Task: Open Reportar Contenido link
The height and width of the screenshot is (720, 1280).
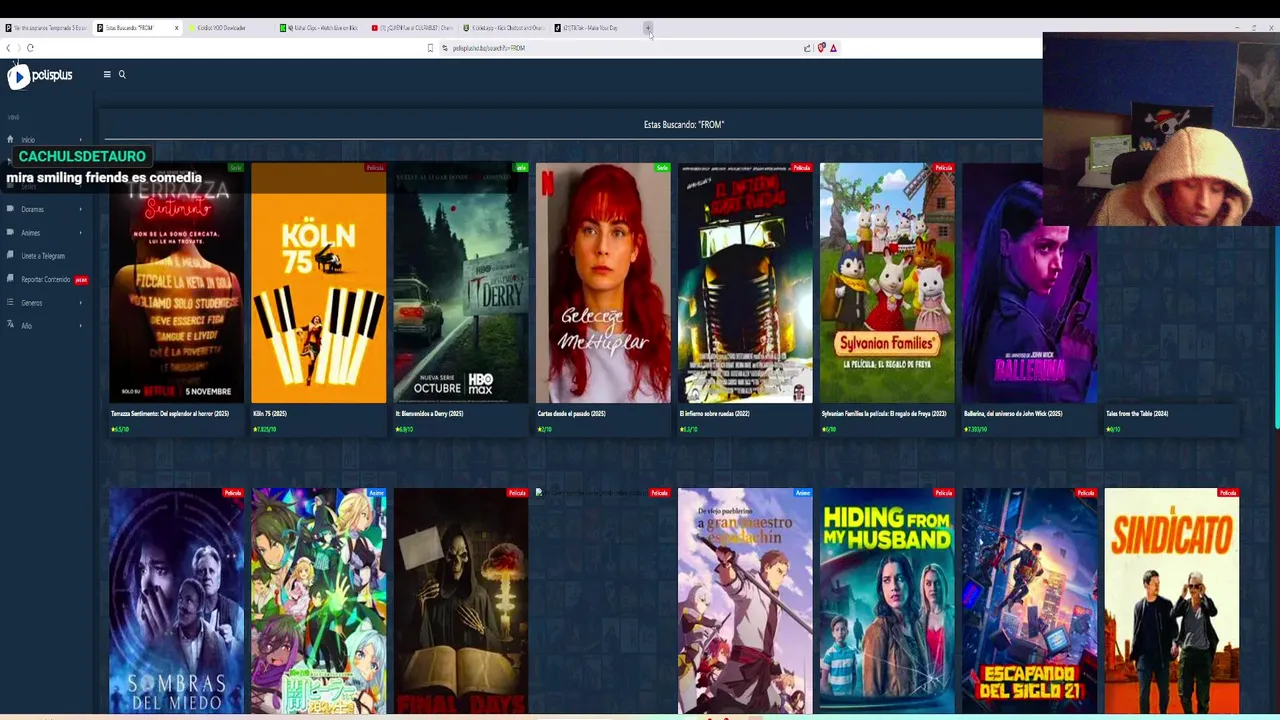Action: 46,280
